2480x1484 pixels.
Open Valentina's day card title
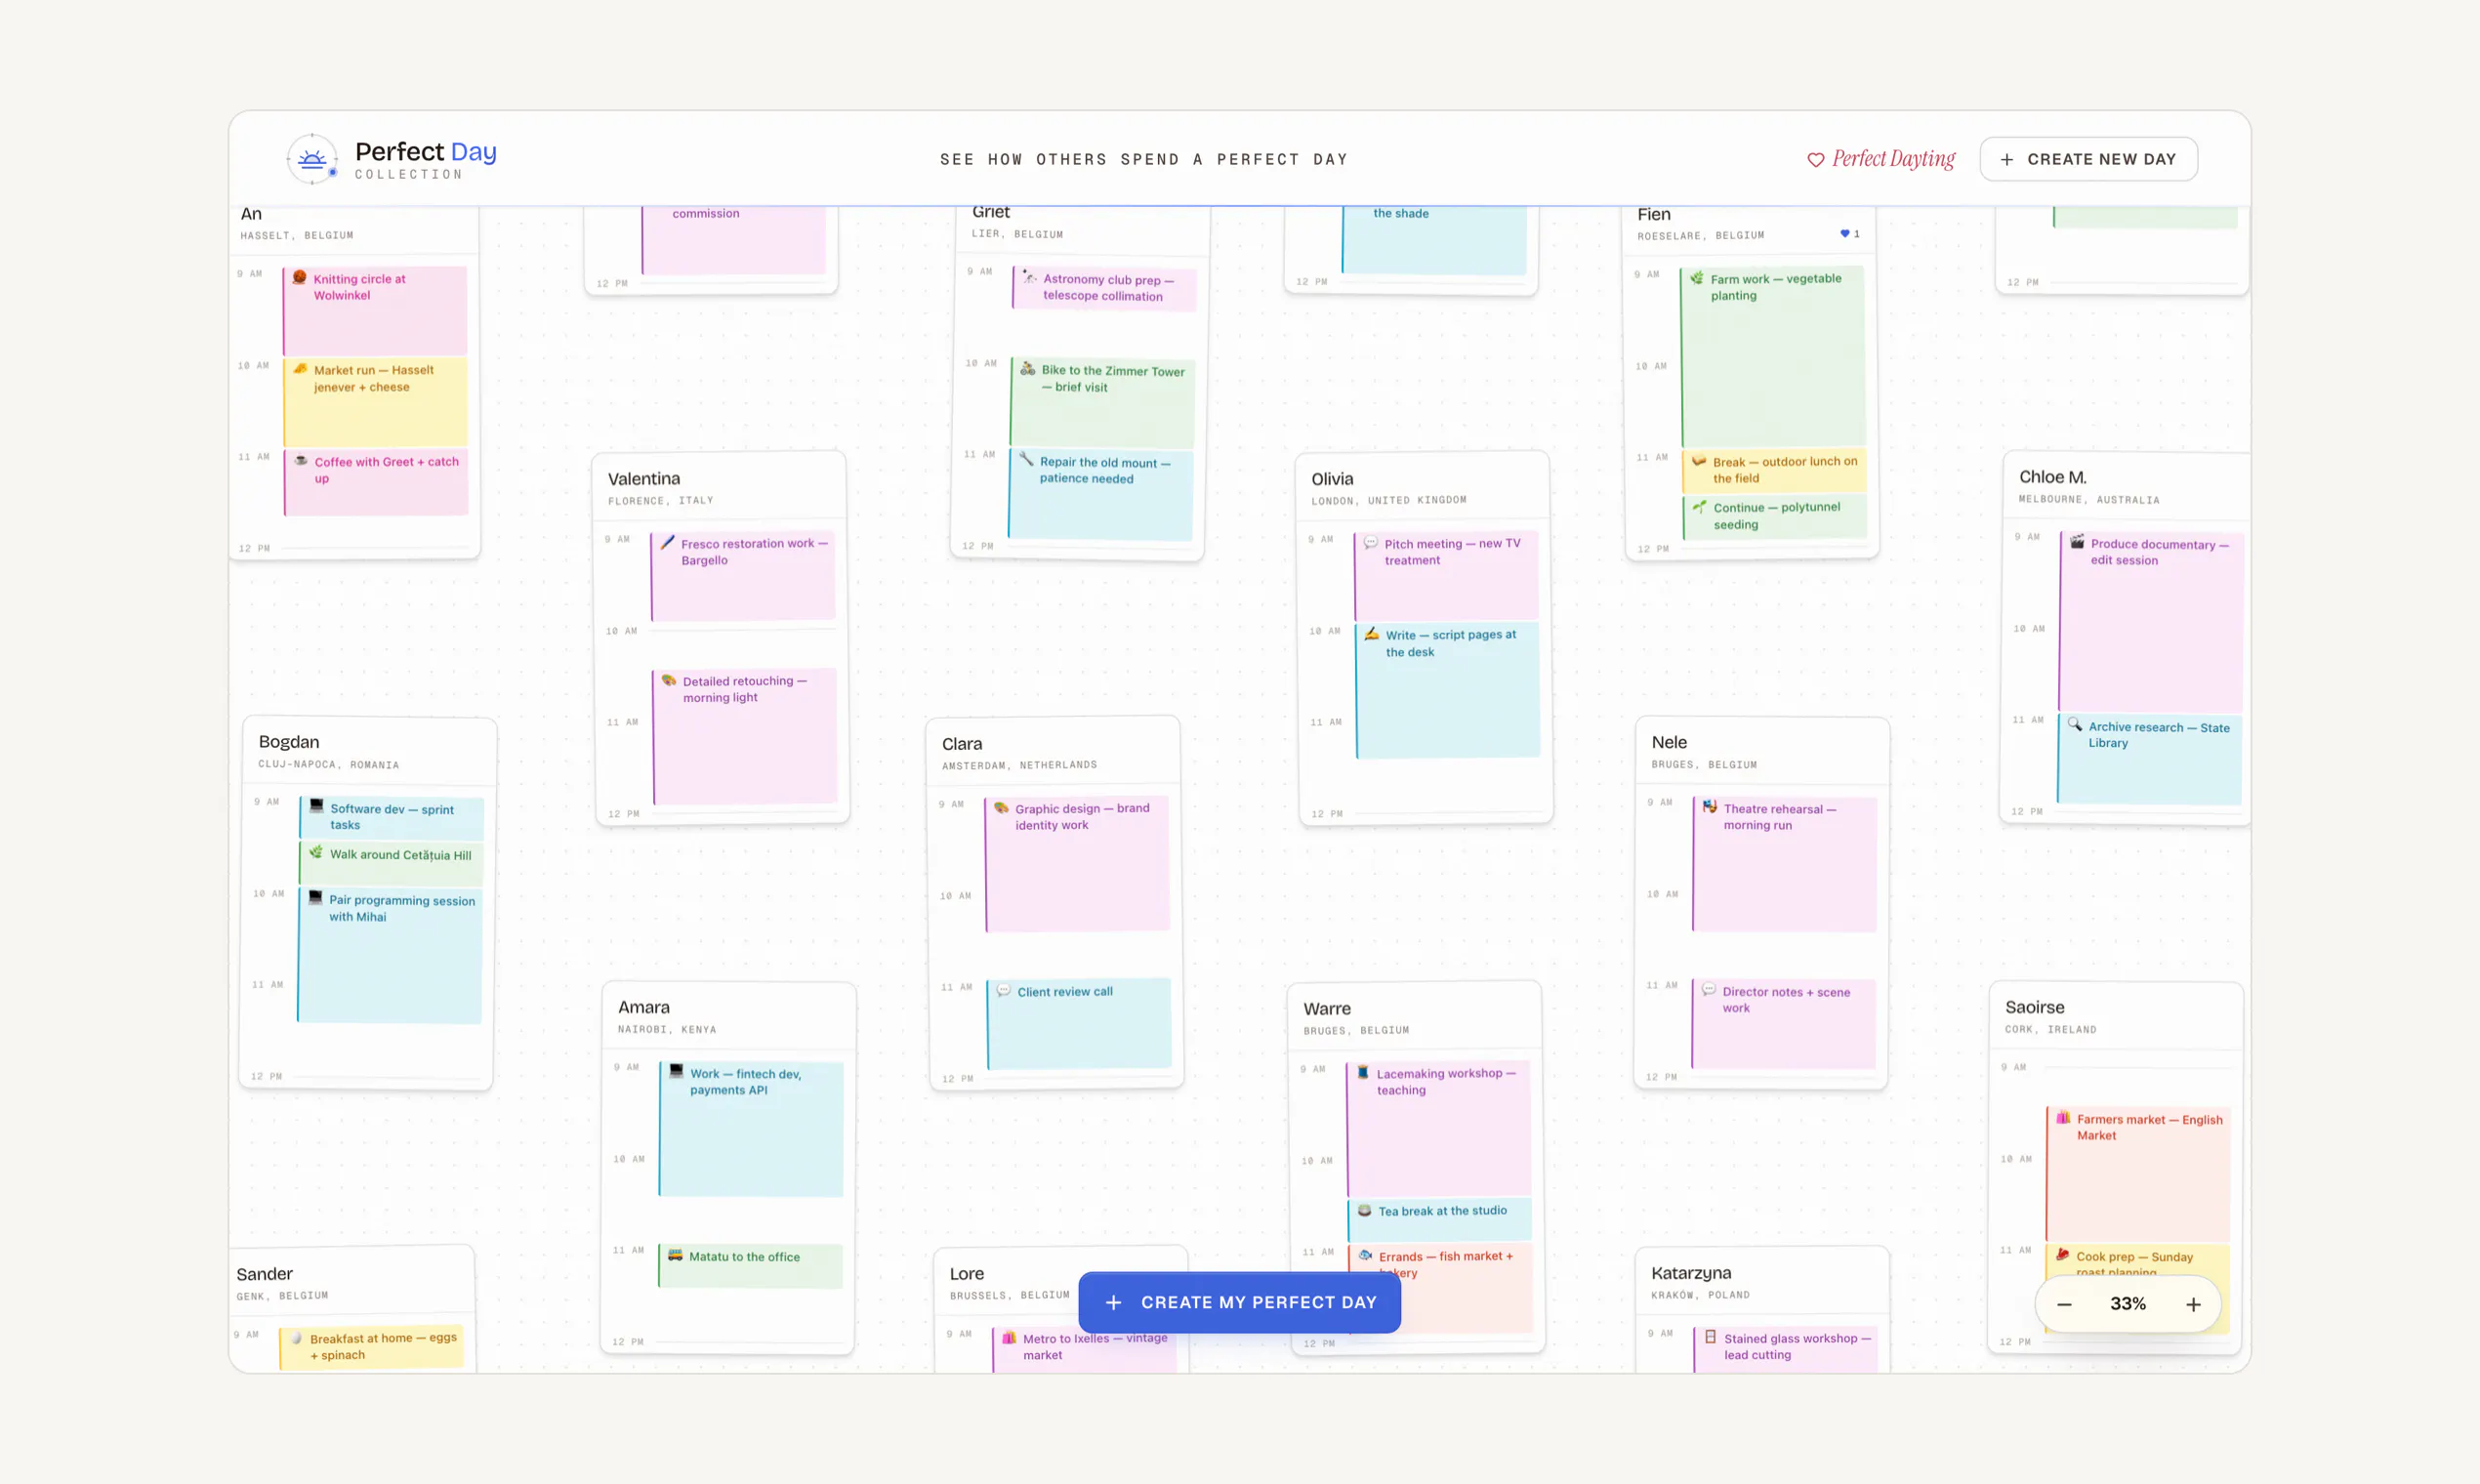coord(644,479)
